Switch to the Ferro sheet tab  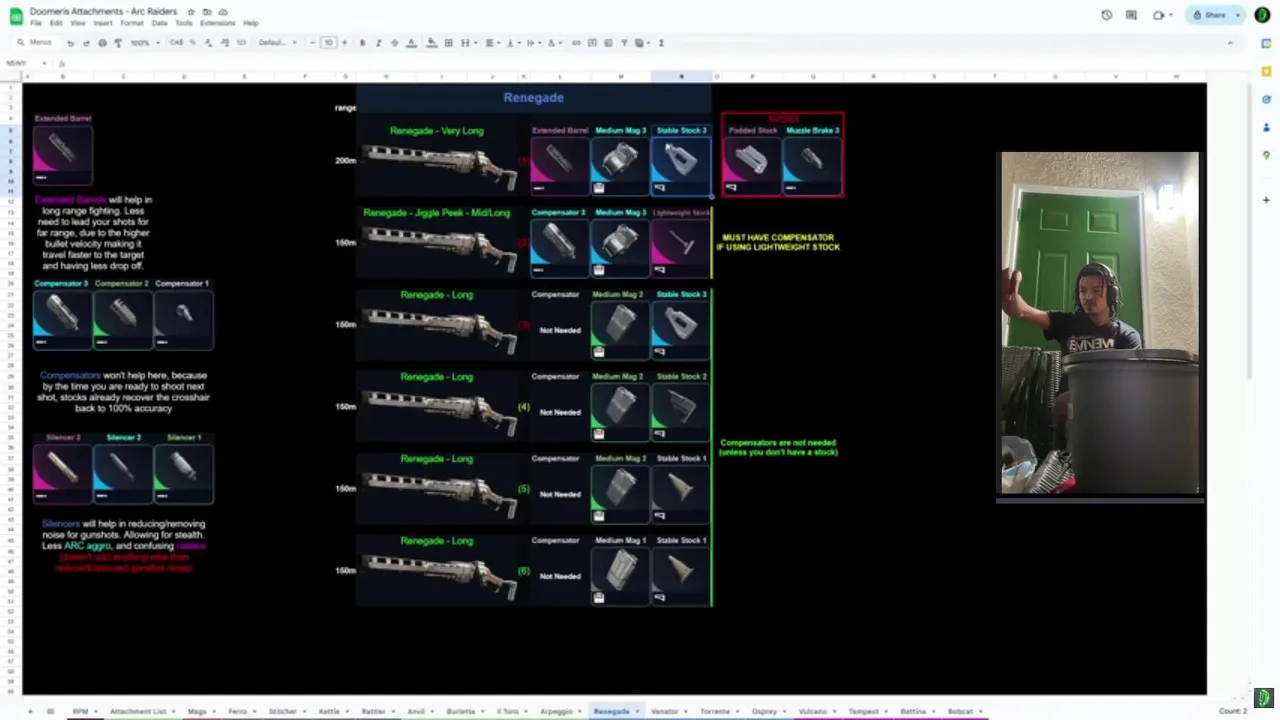coord(241,711)
